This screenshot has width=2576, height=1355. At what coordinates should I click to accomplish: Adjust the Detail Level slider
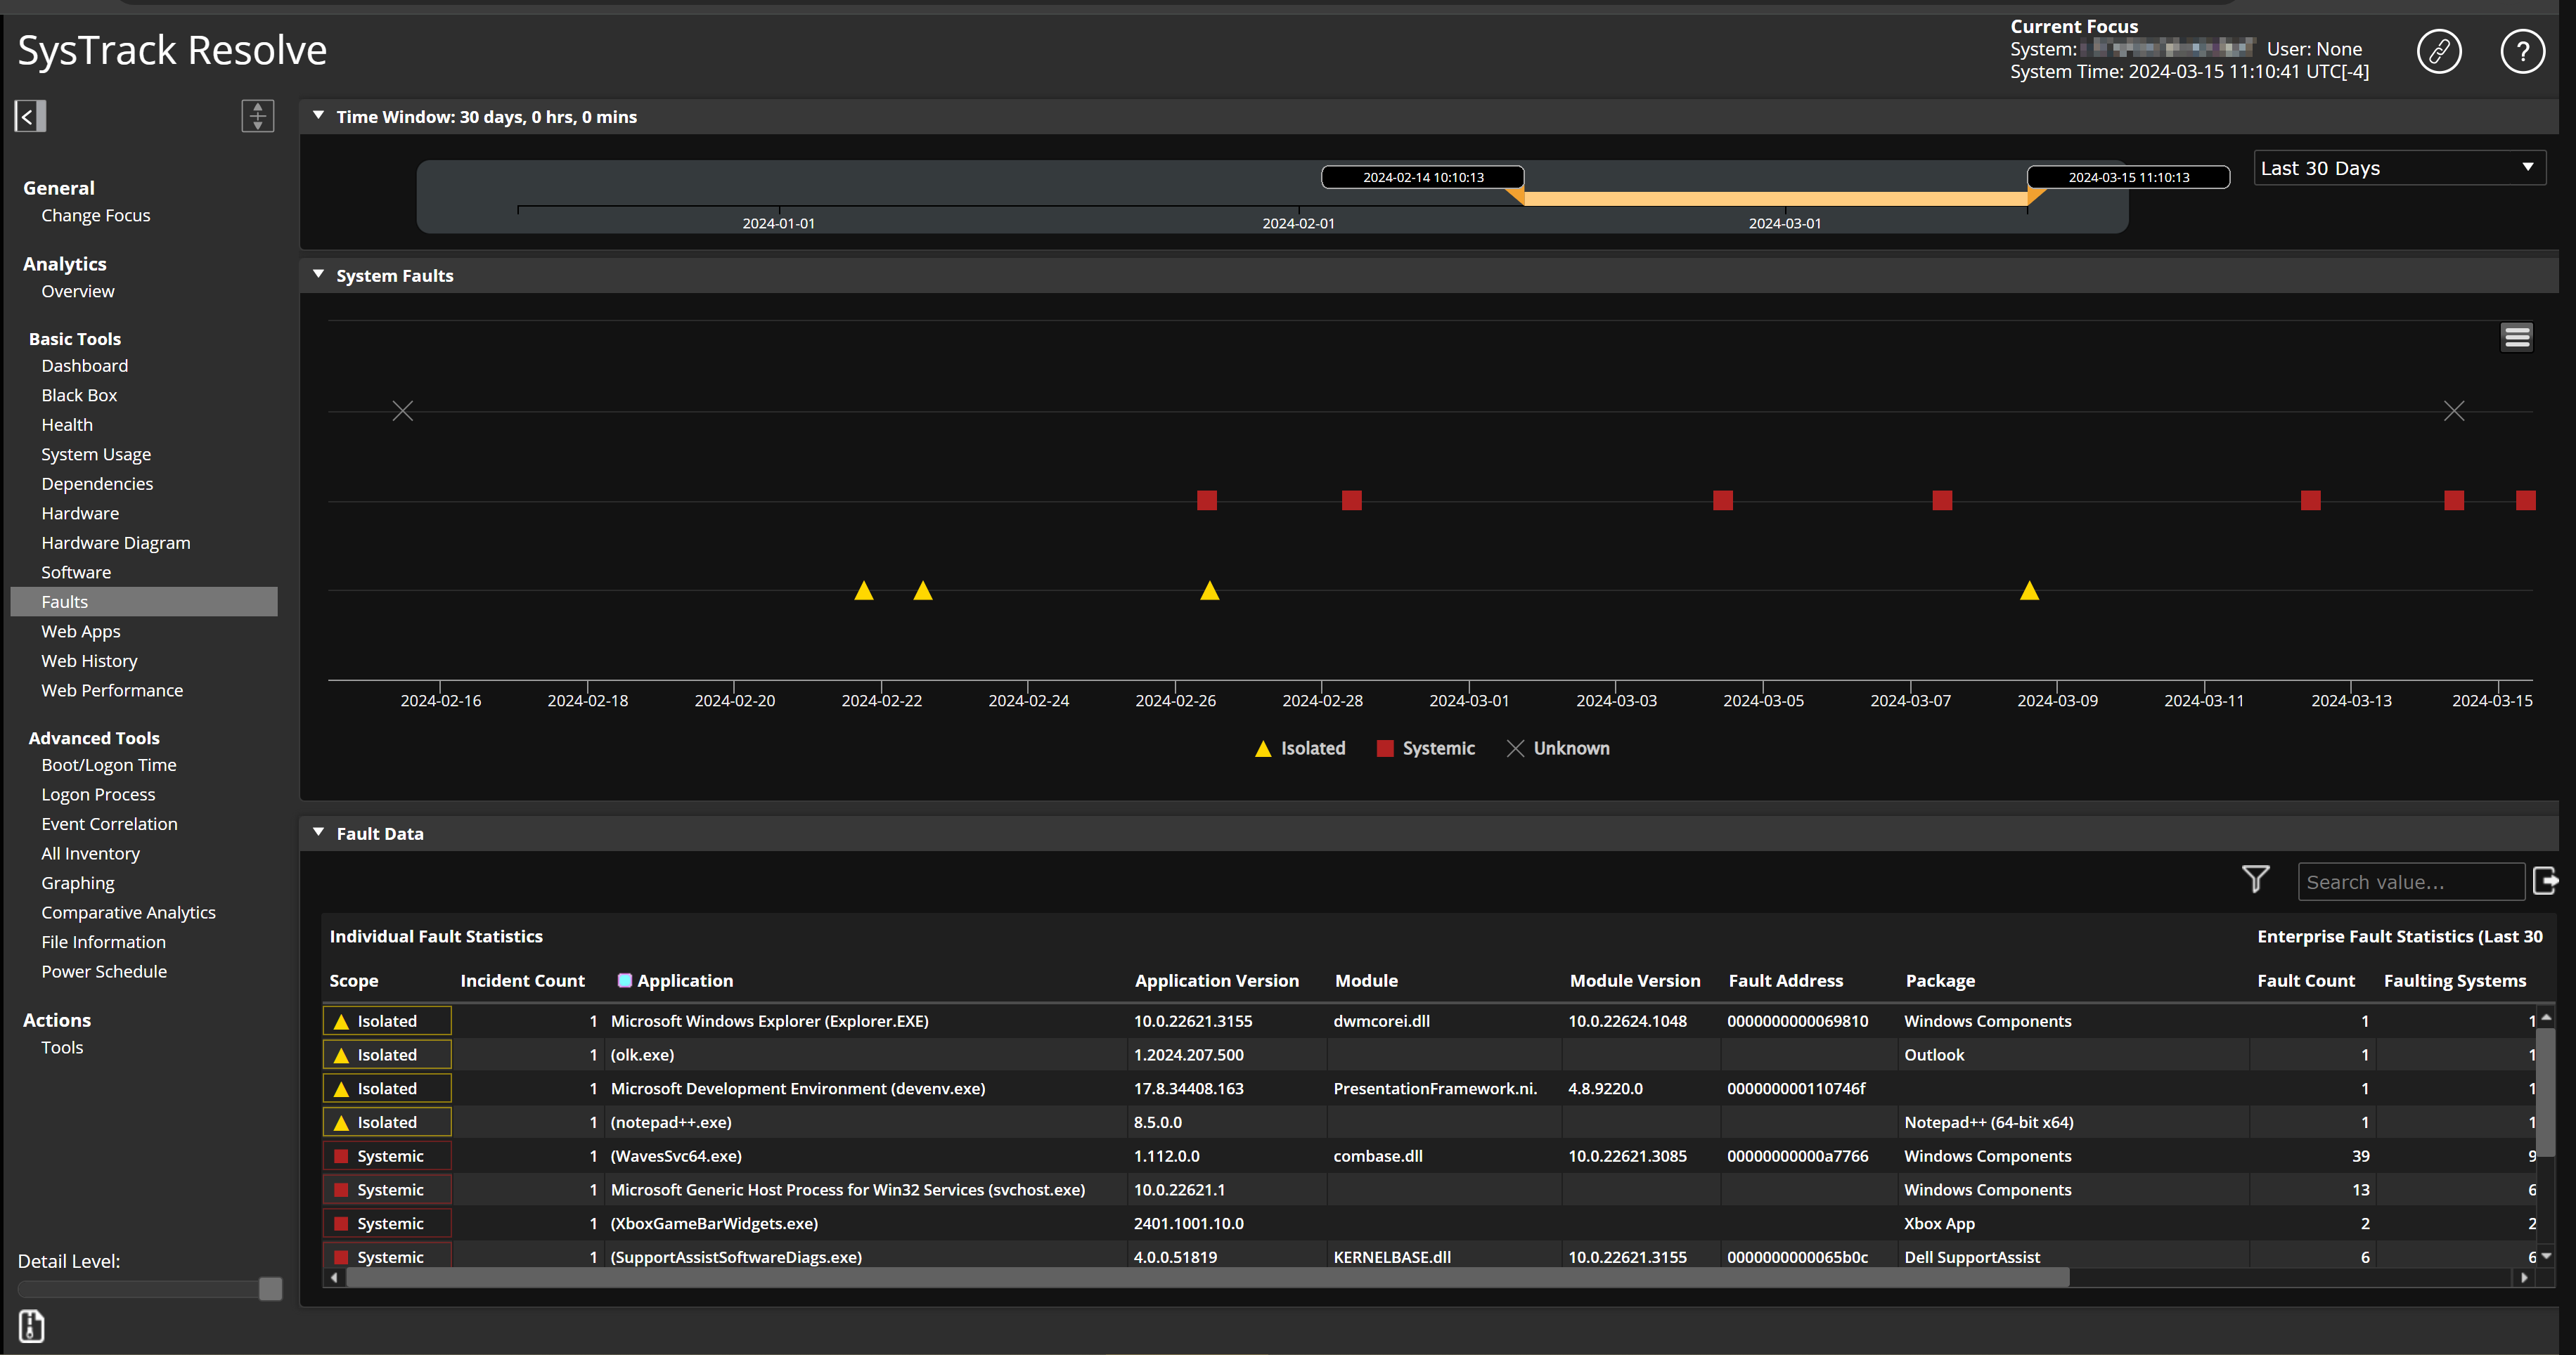coord(270,1289)
